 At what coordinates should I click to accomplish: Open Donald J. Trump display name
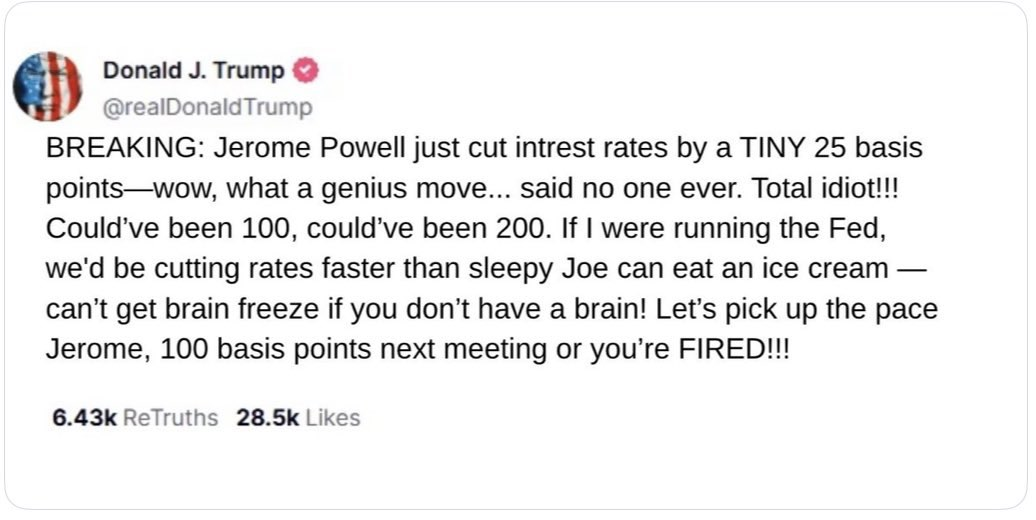pos(194,70)
